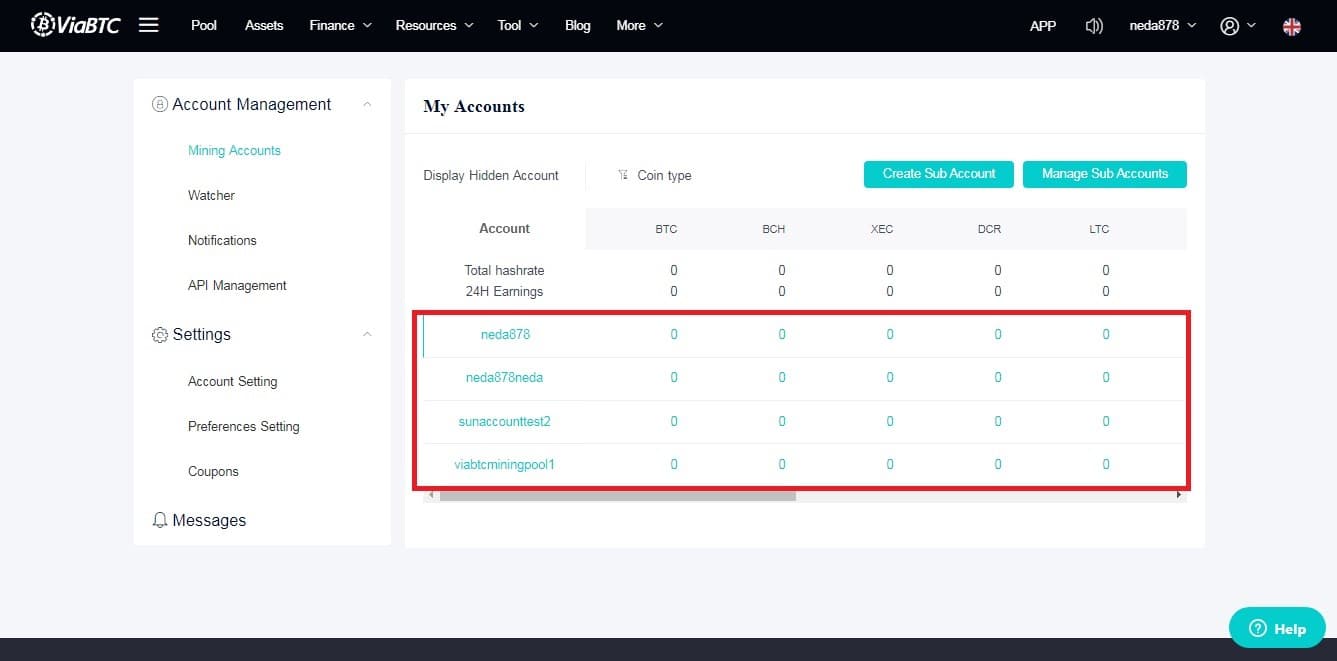This screenshot has width=1337, height=661.
Task: Collapse the Account Management section
Action: click(367, 104)
